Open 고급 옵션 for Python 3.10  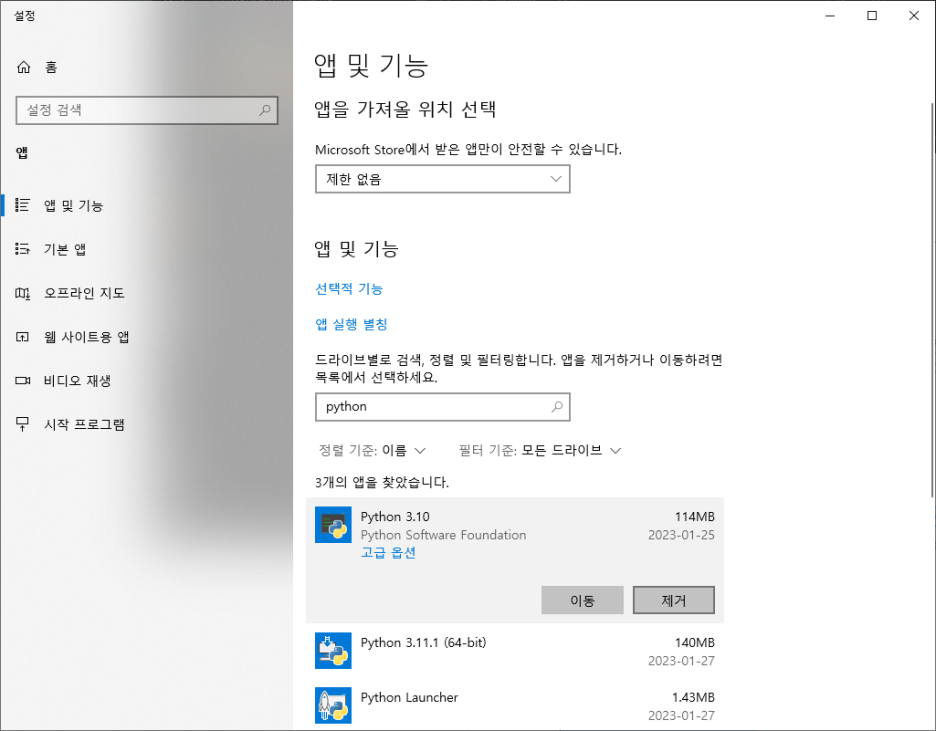pos(388,553)
